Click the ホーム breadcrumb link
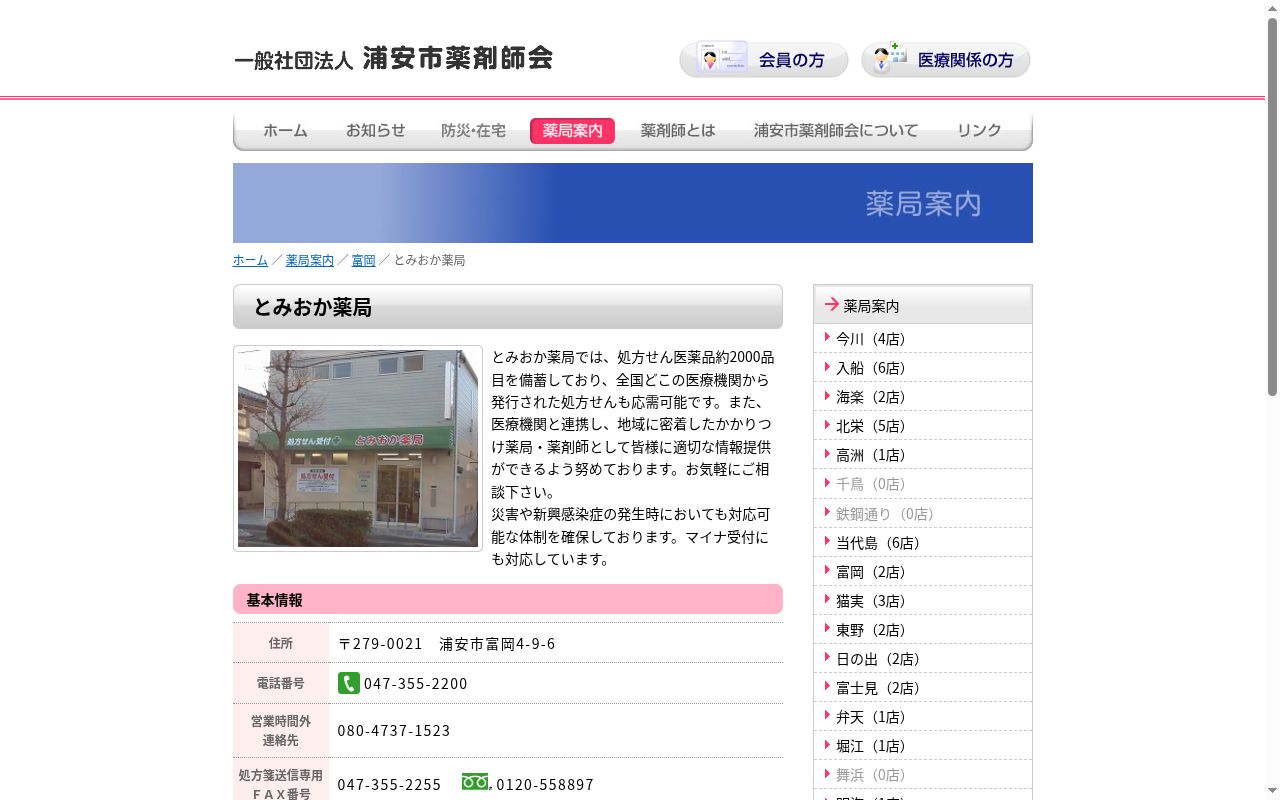 tap(250, 260)
